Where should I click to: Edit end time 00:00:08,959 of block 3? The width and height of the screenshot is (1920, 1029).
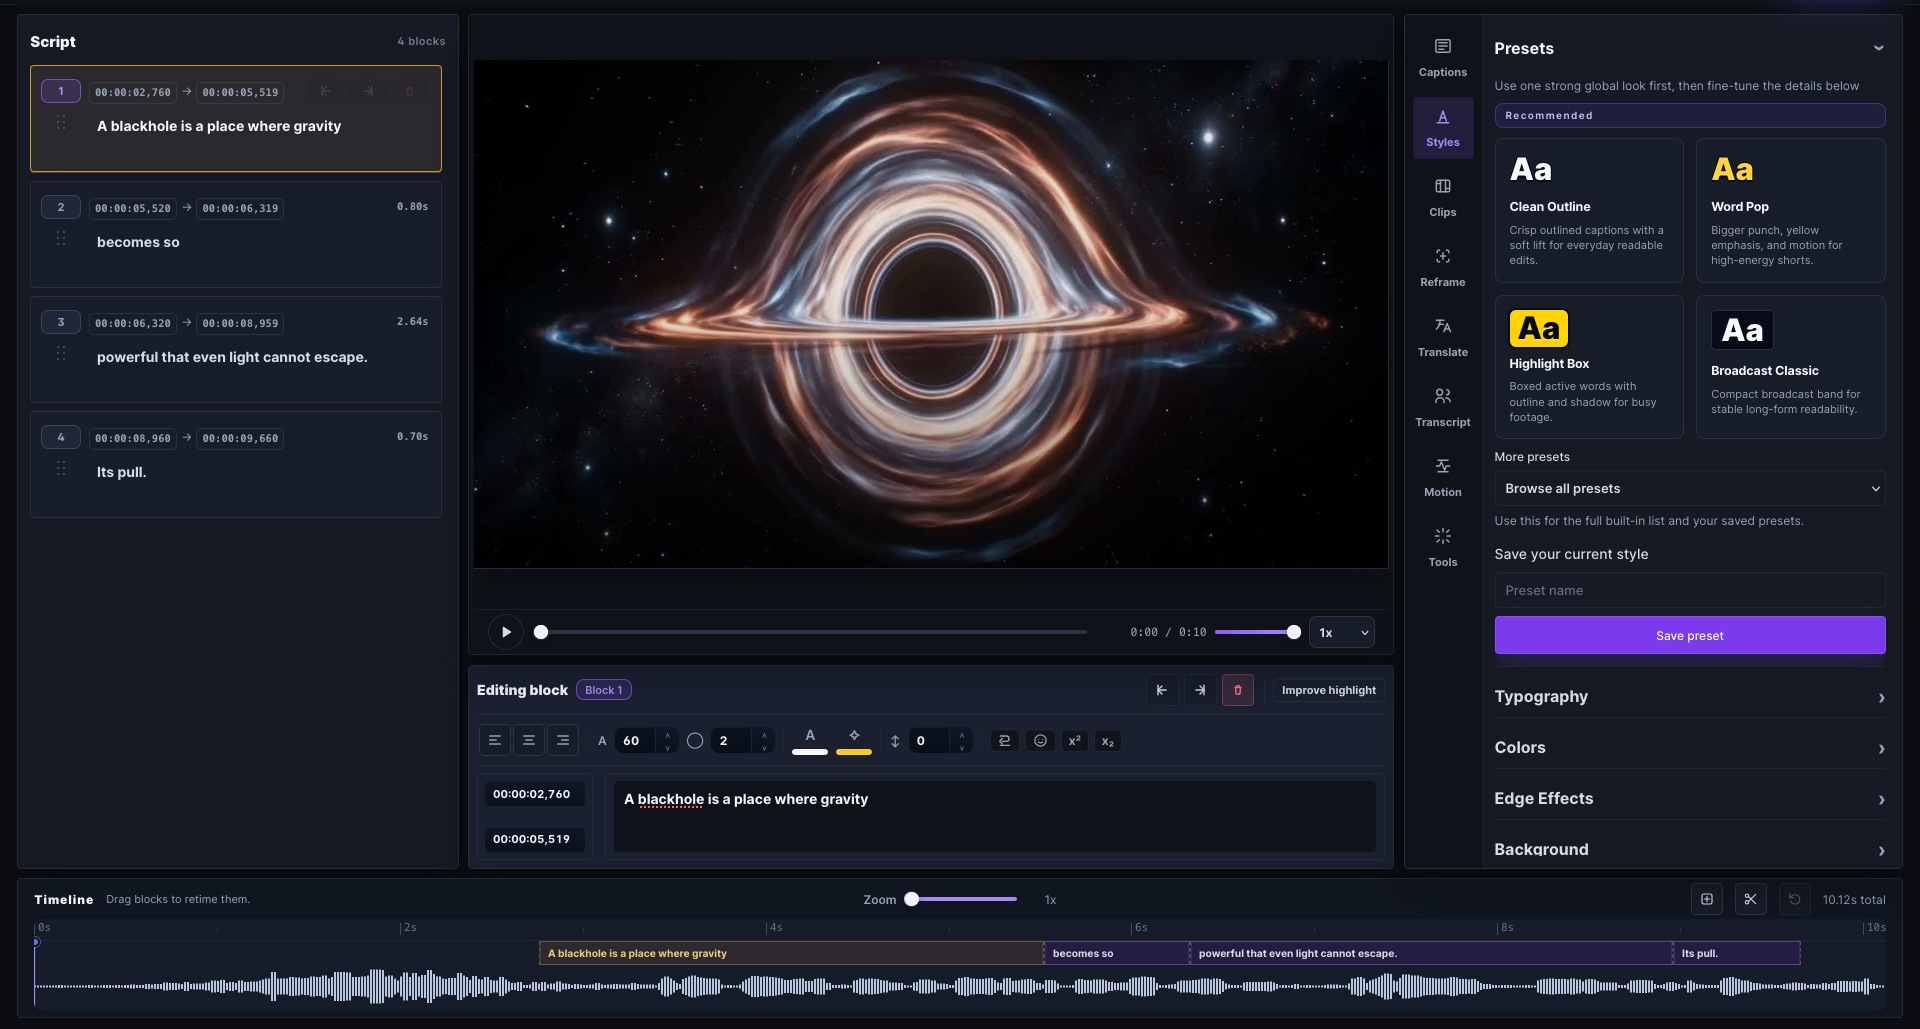[x=240, y=323]
